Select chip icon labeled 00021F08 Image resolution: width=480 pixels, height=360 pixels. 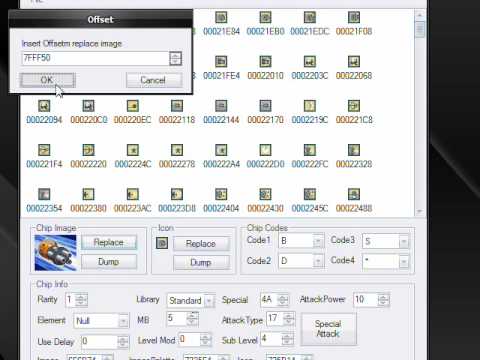354,17
